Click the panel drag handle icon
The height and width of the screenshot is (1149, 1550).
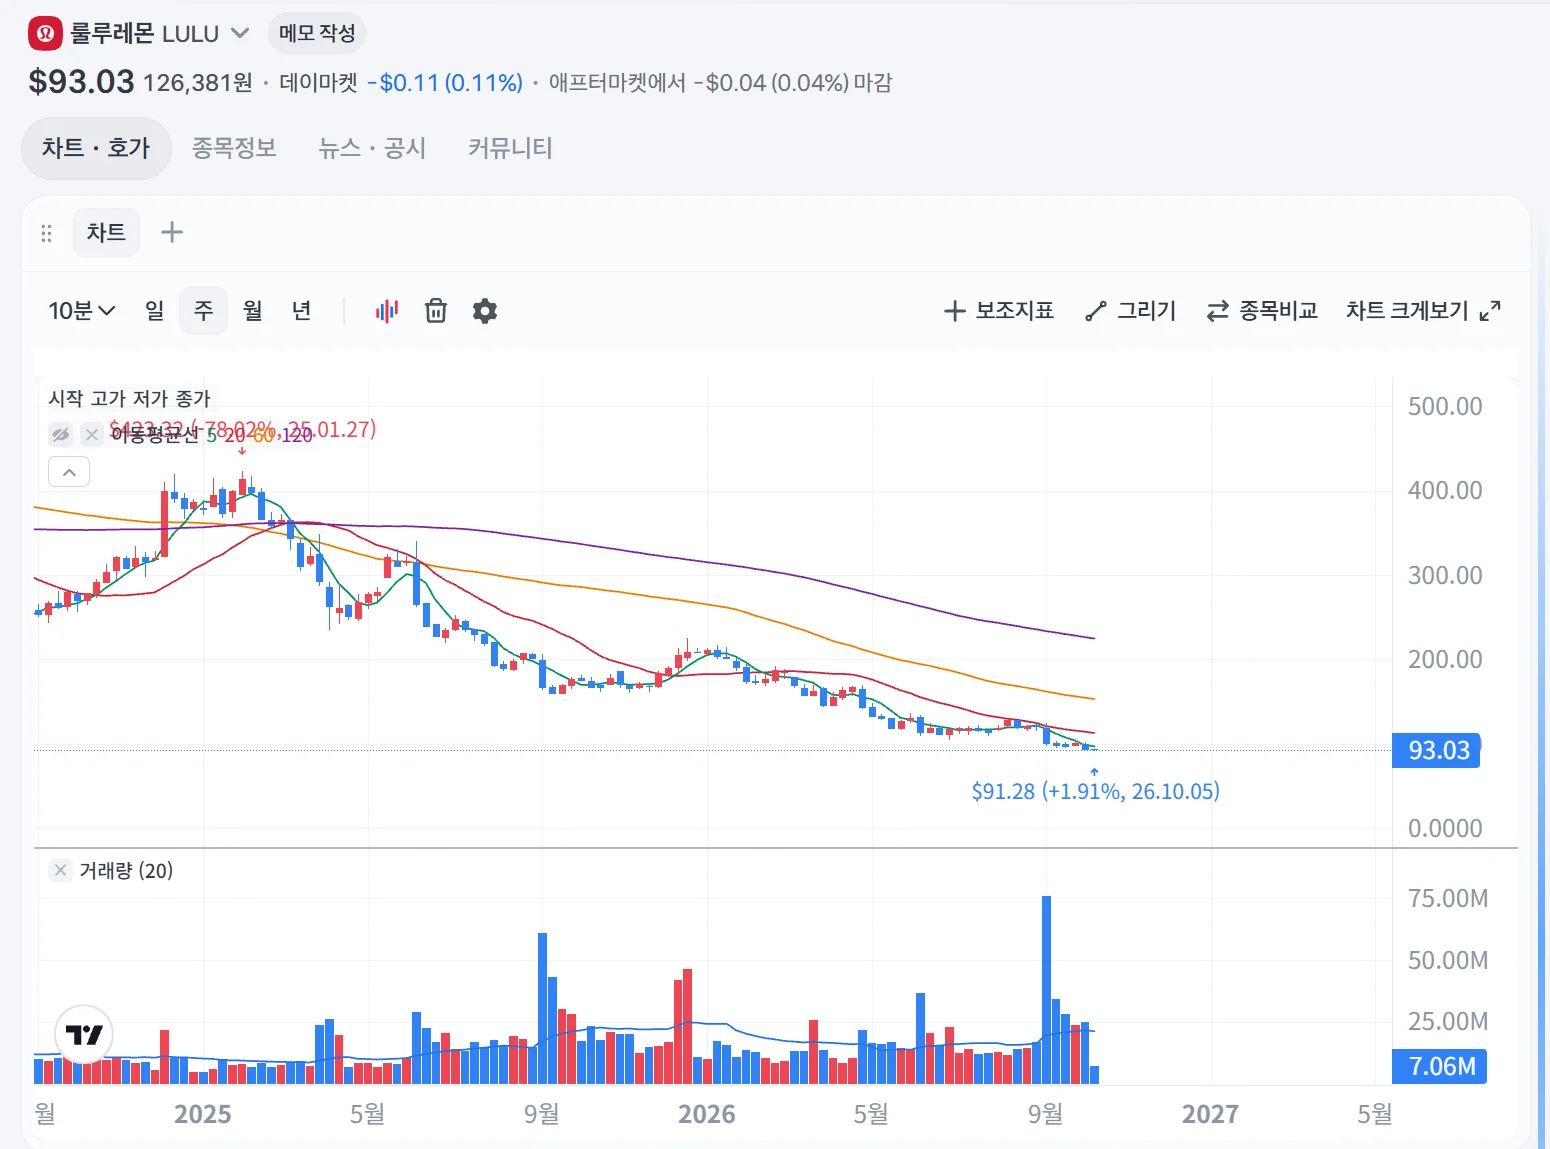pos(46,233)
